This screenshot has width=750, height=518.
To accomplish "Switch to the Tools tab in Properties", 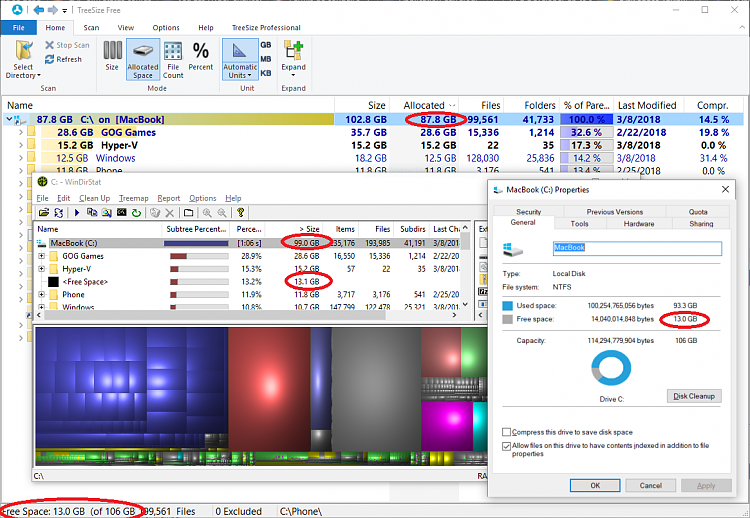I will click(579, 223).
